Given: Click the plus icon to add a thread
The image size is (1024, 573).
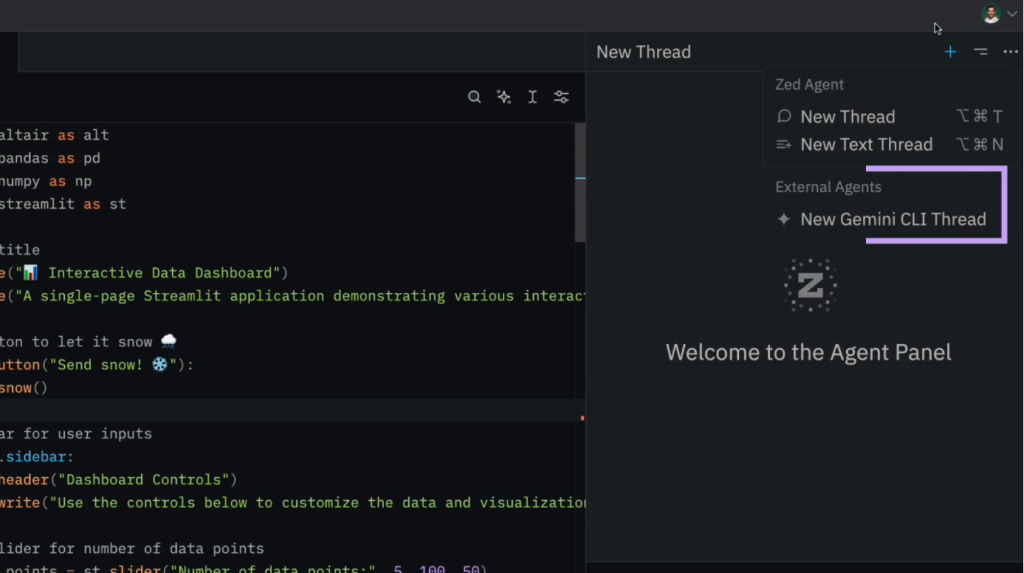Looking at the screenshot, I should coord(950,52).
